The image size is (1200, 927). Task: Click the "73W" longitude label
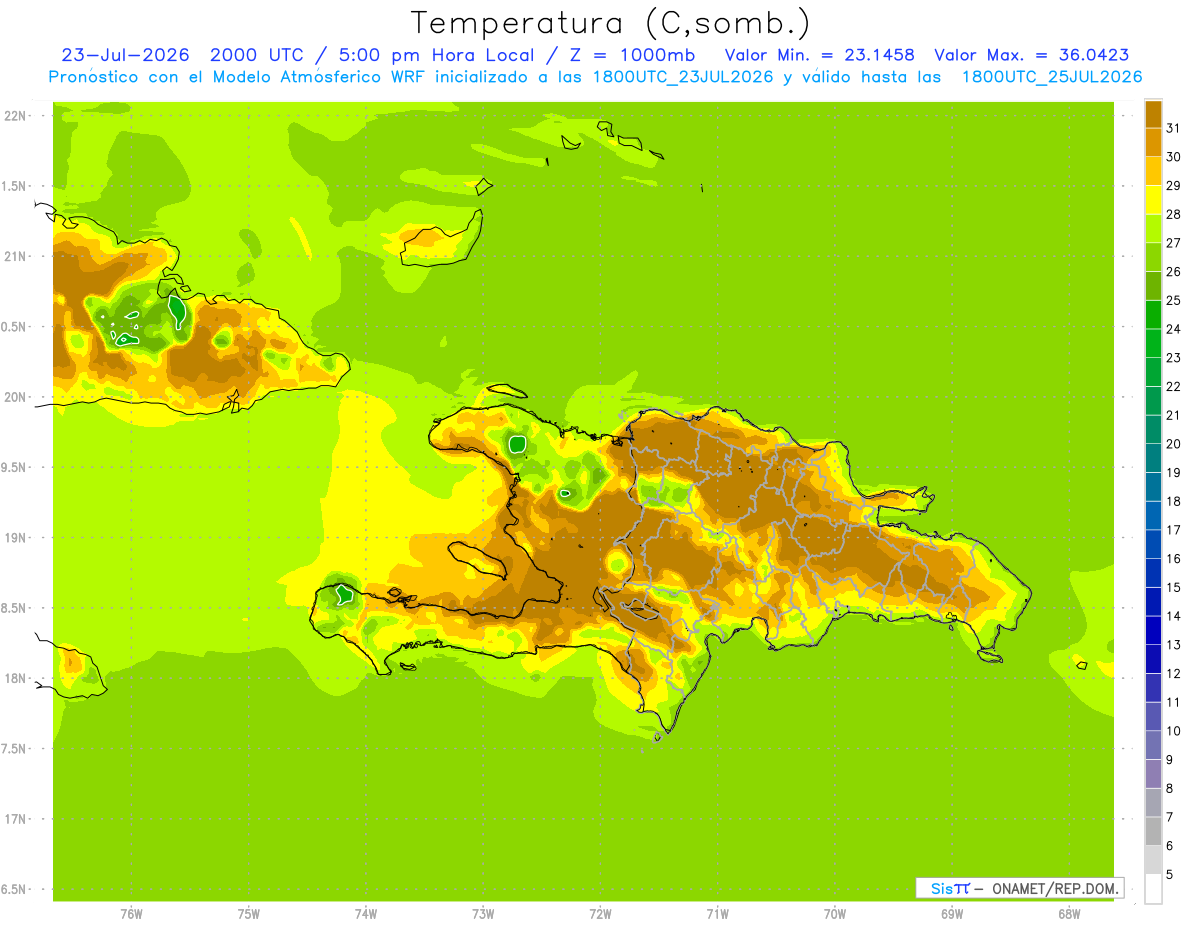click(483, 914)
